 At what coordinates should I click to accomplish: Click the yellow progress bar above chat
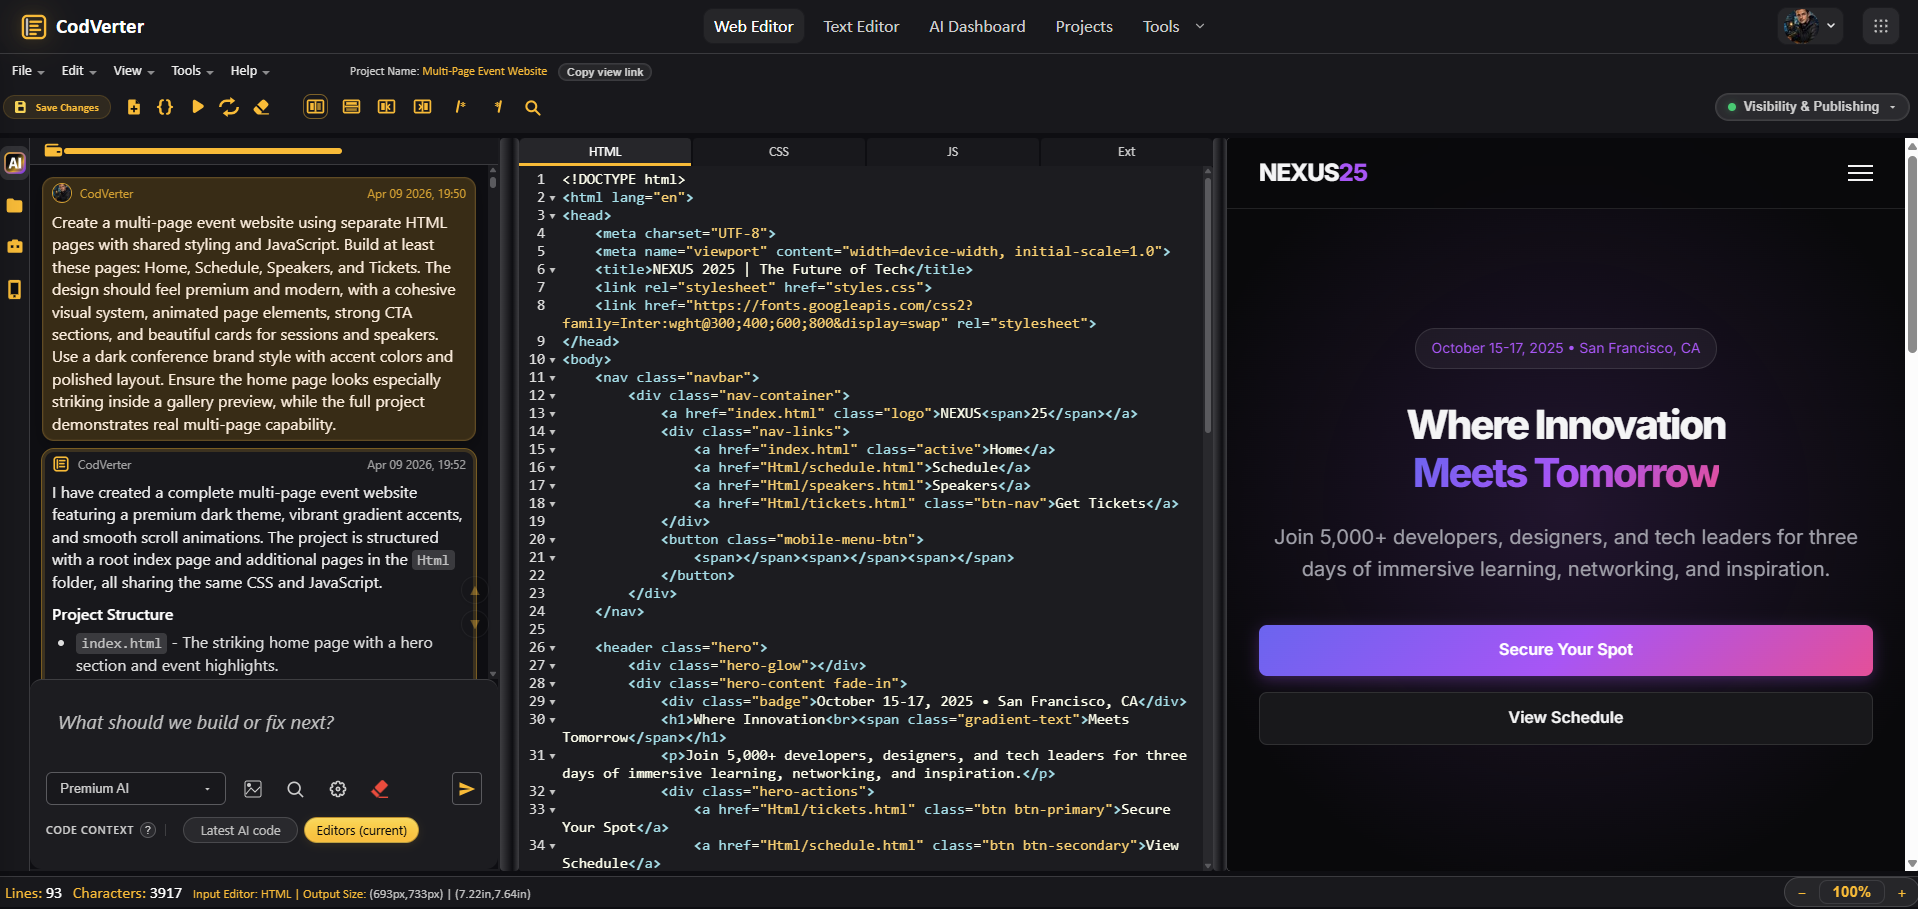tap(203, 151)
